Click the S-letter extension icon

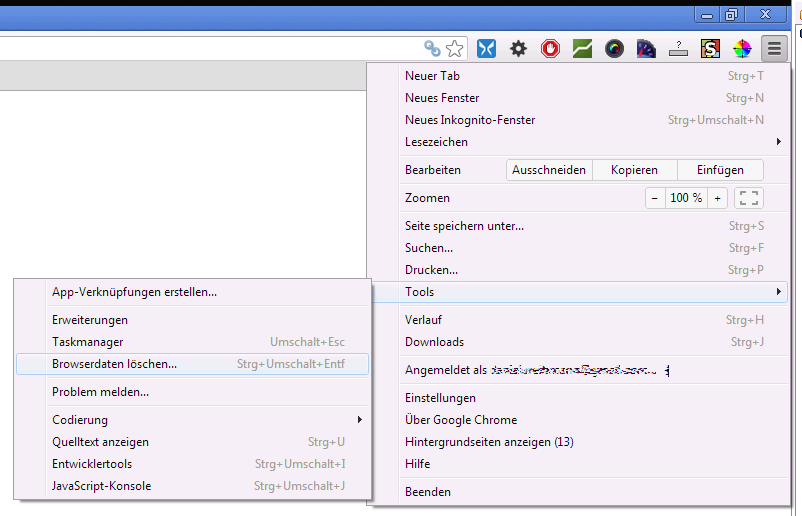click(x=710, y=49)
